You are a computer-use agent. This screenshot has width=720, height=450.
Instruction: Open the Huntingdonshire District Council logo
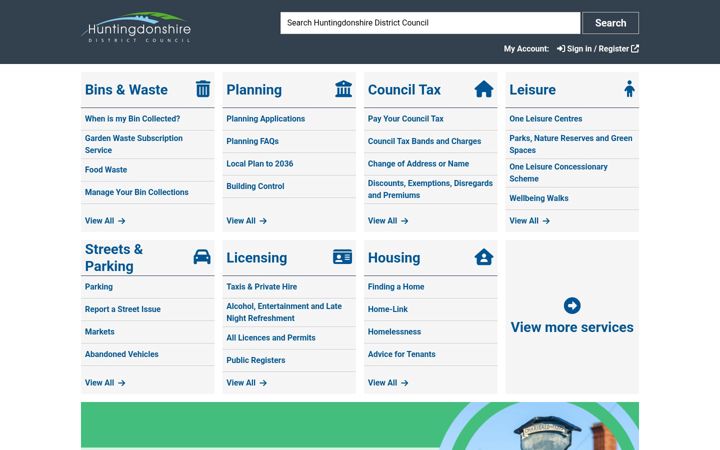(x=136, y=28)
